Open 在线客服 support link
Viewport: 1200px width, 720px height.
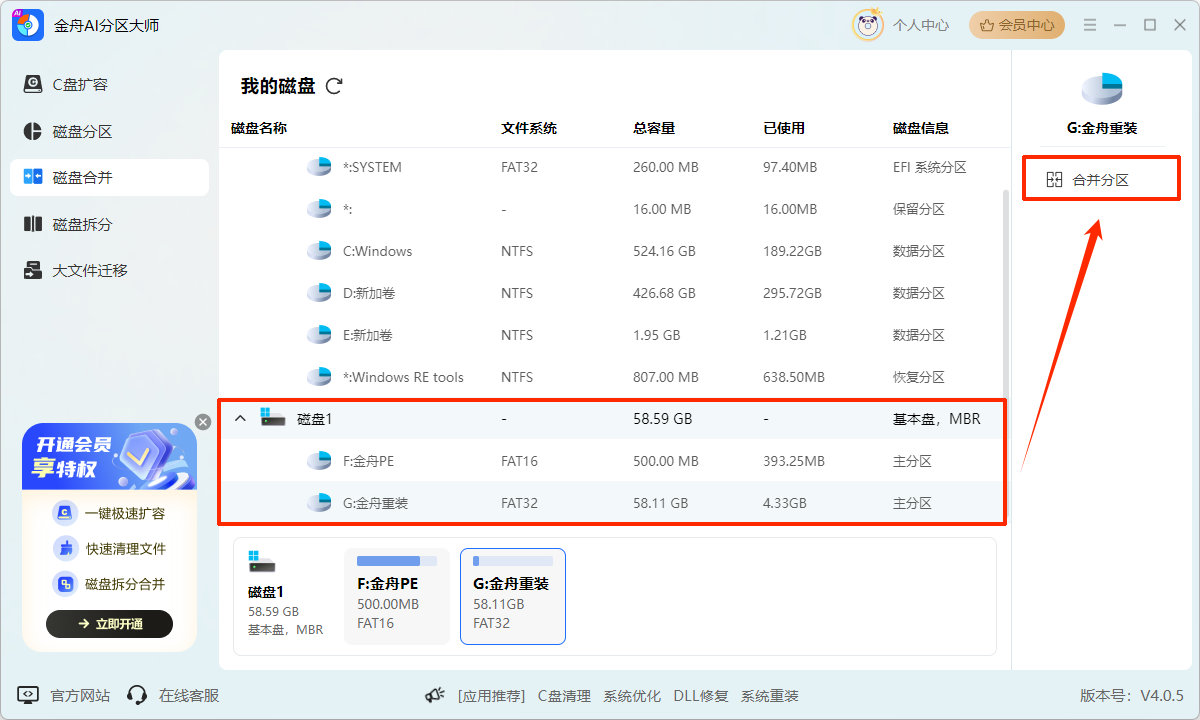click(189, 695)
